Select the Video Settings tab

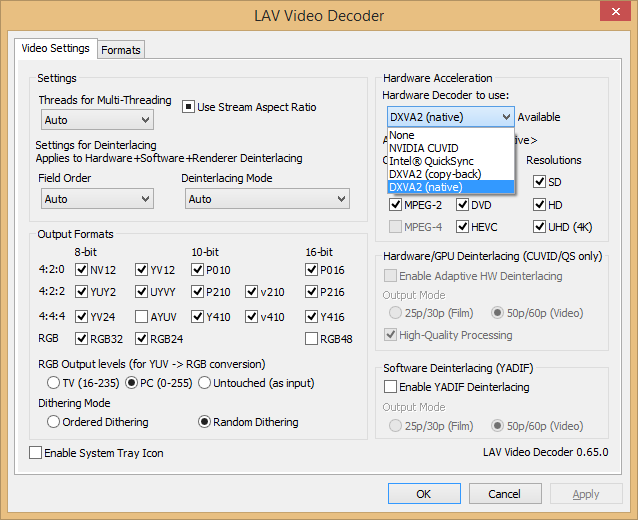coord(55,48)
